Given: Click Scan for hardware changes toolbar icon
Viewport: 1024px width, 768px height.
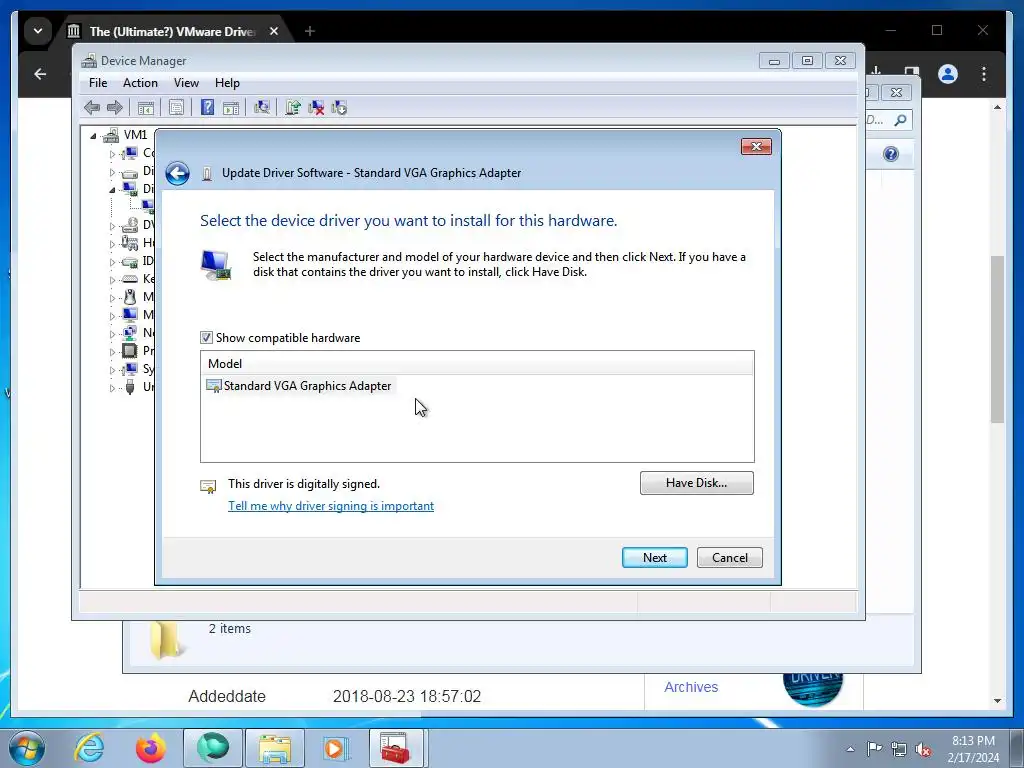Looking at the screenshot, I should pos(262,108).
